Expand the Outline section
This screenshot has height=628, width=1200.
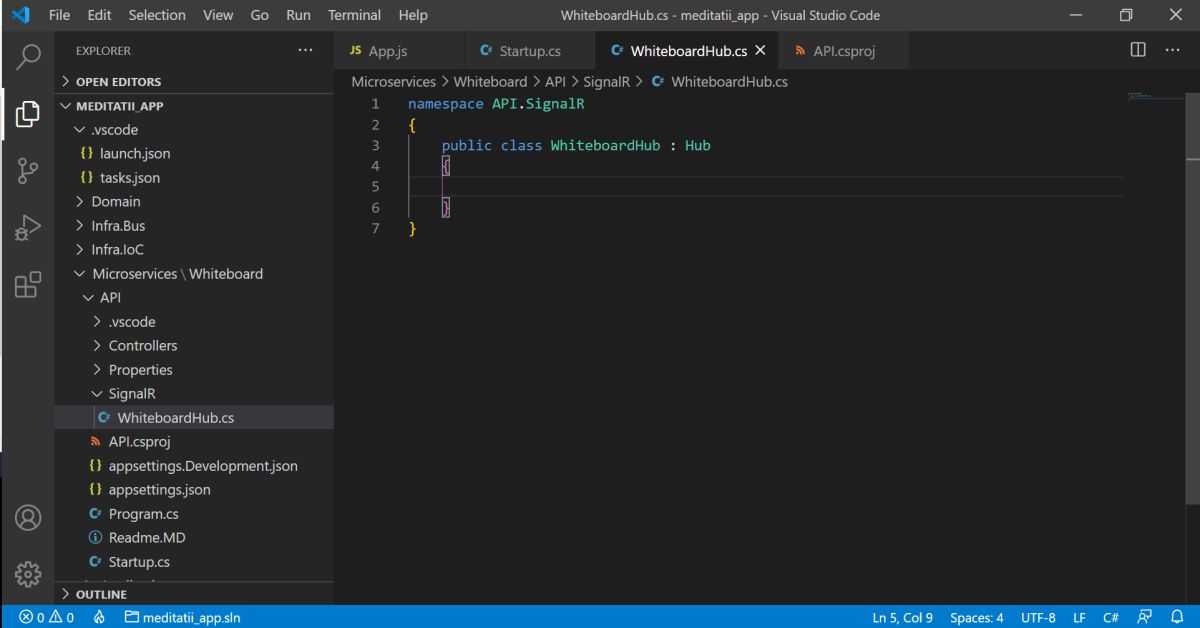point(194,594)
